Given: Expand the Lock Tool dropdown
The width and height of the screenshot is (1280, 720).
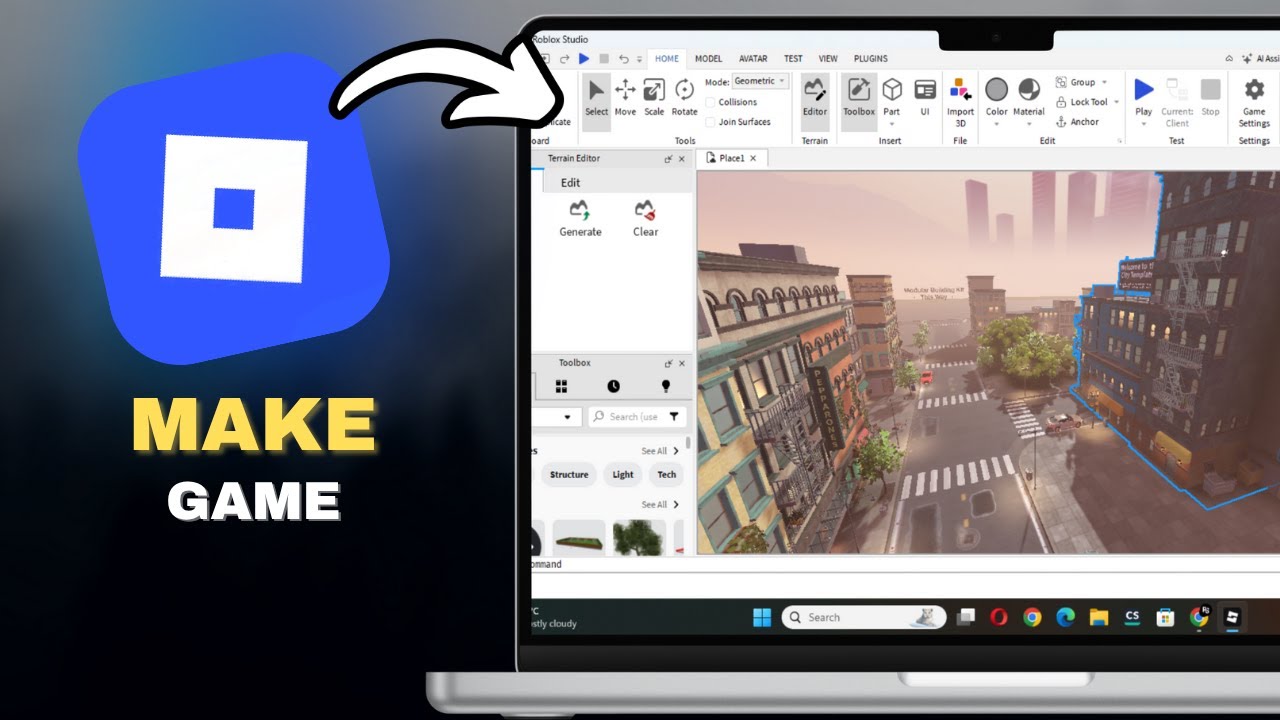Looking at the screenshot, I should point(1116,102).
